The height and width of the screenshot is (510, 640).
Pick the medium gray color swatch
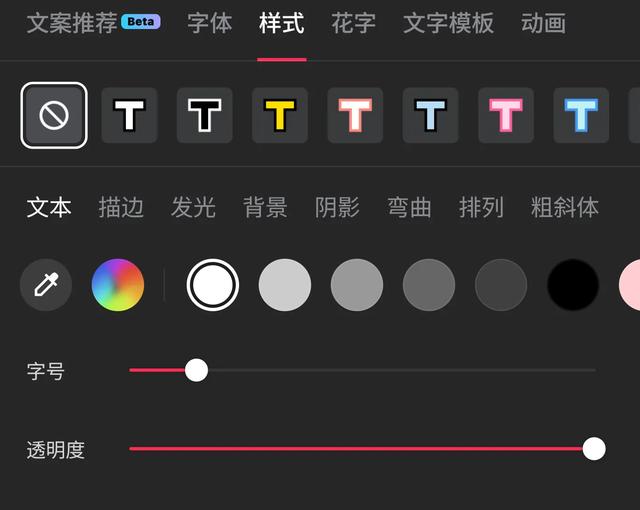click(x=357, y=285)
